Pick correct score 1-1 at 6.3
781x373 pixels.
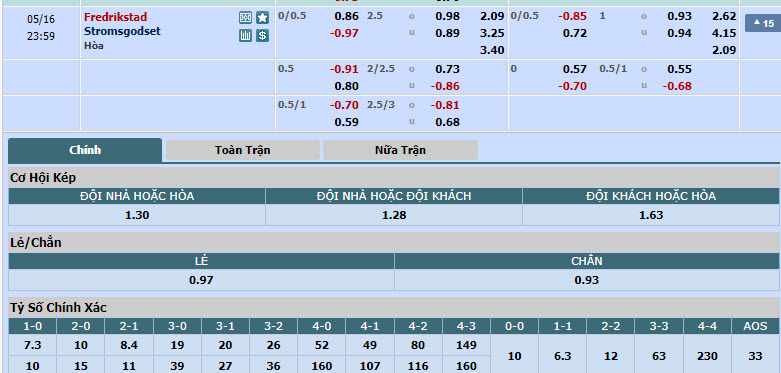[562, 356]
